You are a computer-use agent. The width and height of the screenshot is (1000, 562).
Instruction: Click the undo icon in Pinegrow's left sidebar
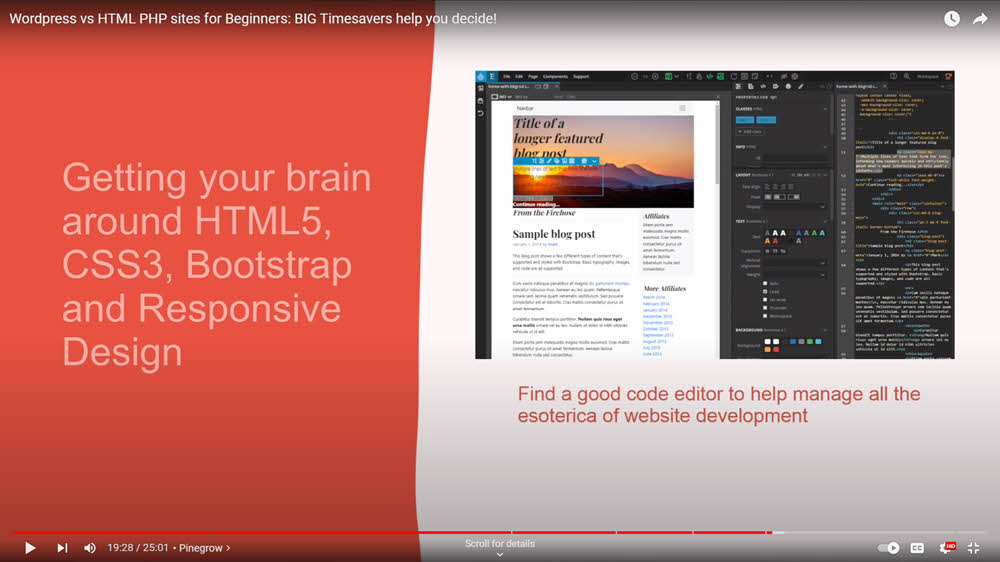(x=481, y=113)
